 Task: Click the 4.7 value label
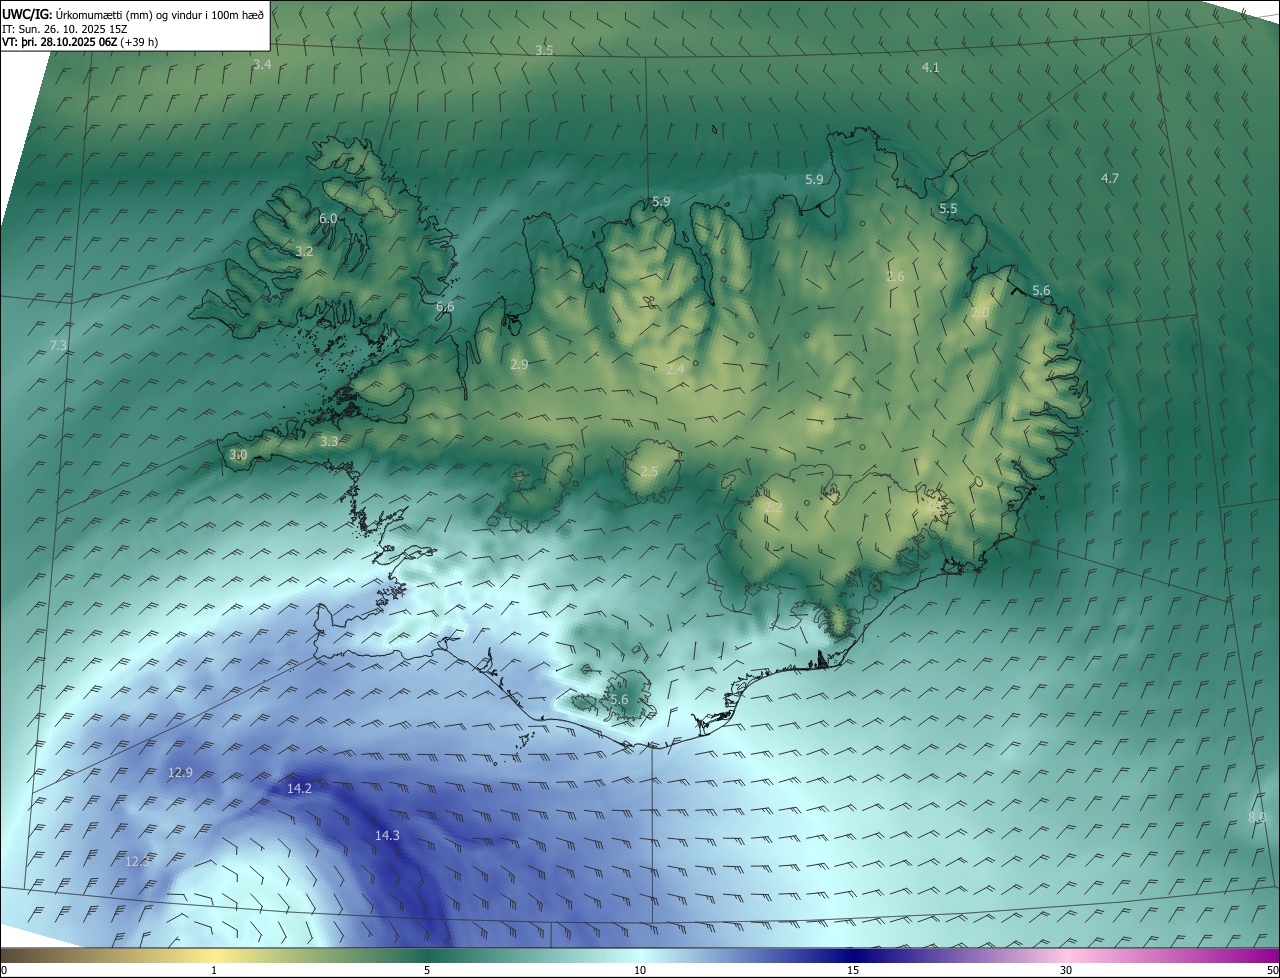[1110, 178]
